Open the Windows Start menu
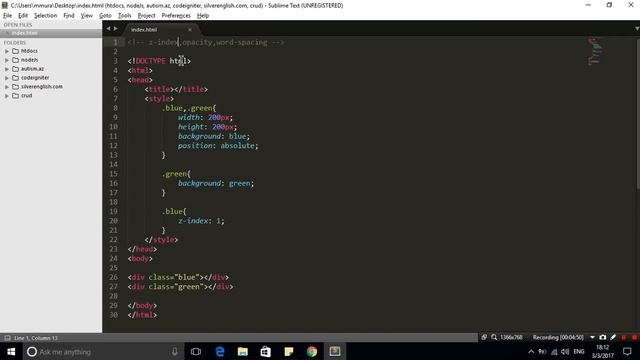 (11, 351)
